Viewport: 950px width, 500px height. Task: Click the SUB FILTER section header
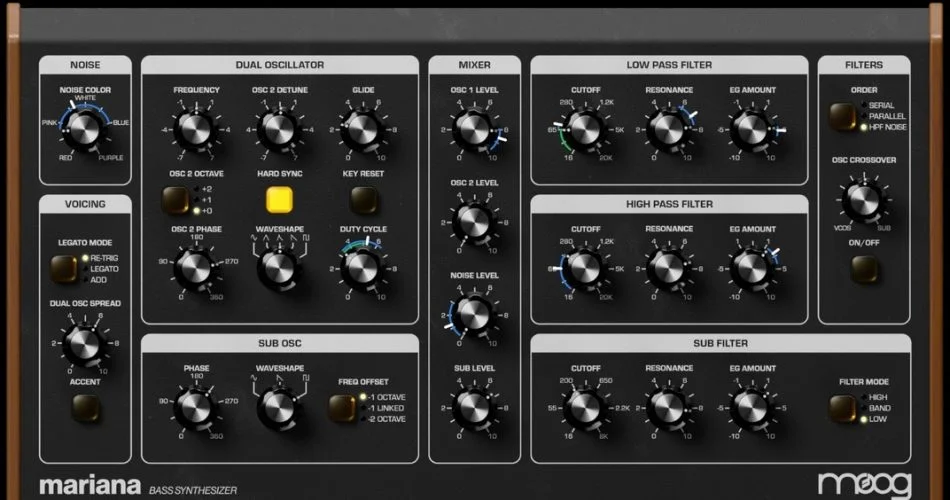click(x=720, y=344)
